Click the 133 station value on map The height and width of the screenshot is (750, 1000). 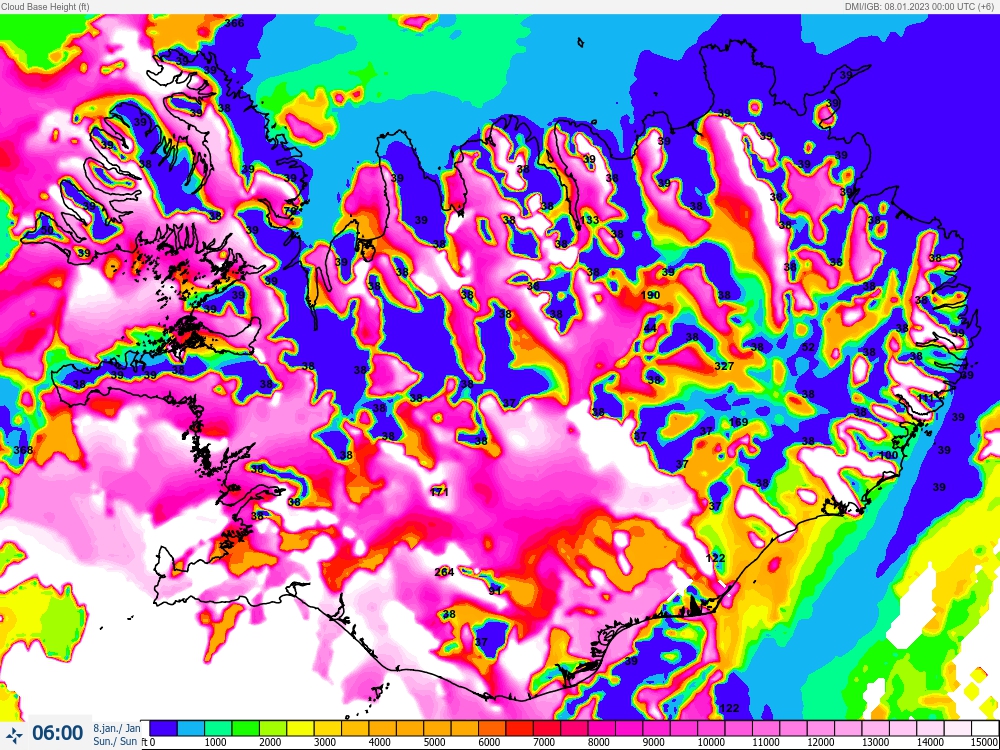[x=591, y=220]
